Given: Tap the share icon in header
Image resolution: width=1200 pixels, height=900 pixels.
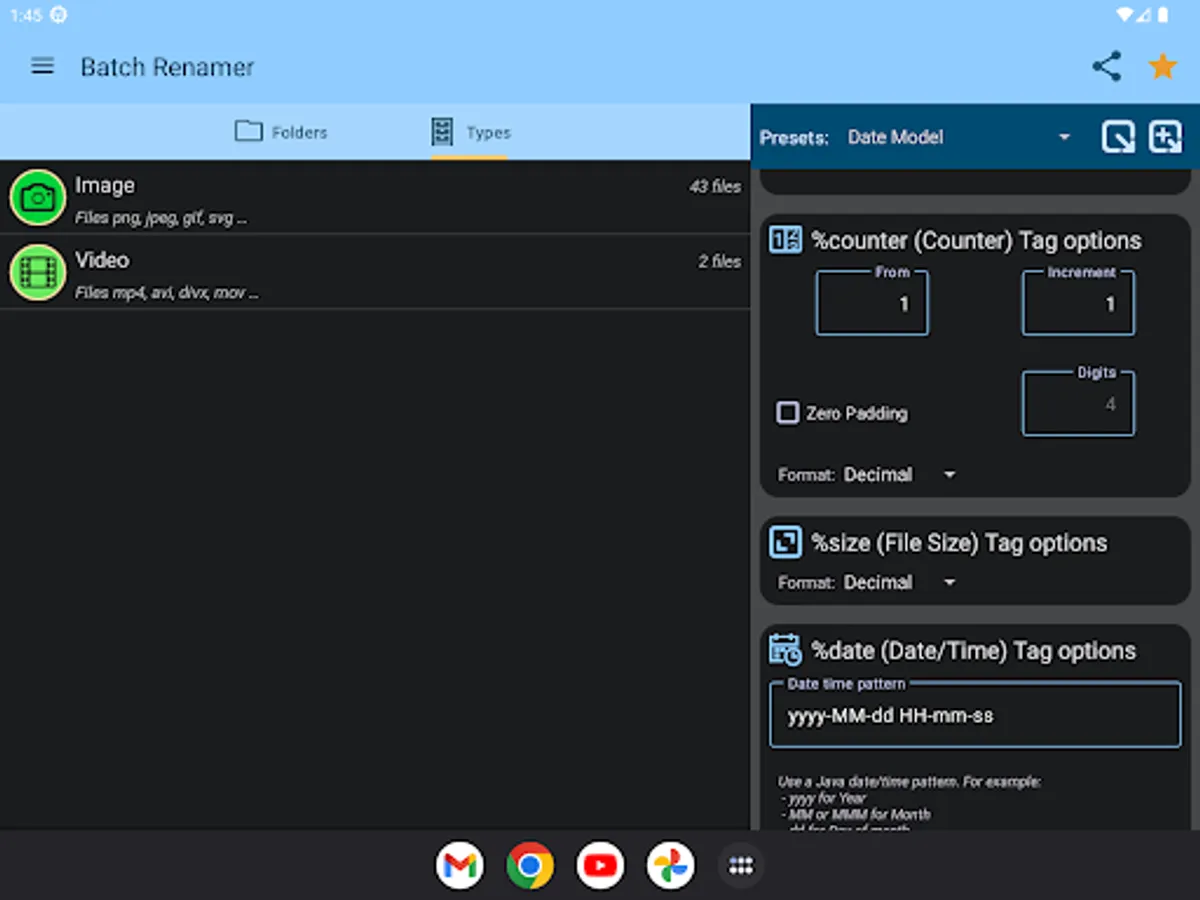Looking at the screenshot, I should point(1106,67).
